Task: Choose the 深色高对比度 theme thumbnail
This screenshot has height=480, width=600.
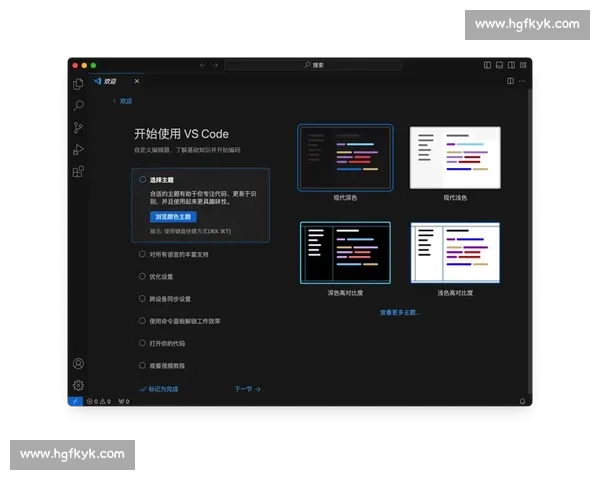Action: [345, 252]
